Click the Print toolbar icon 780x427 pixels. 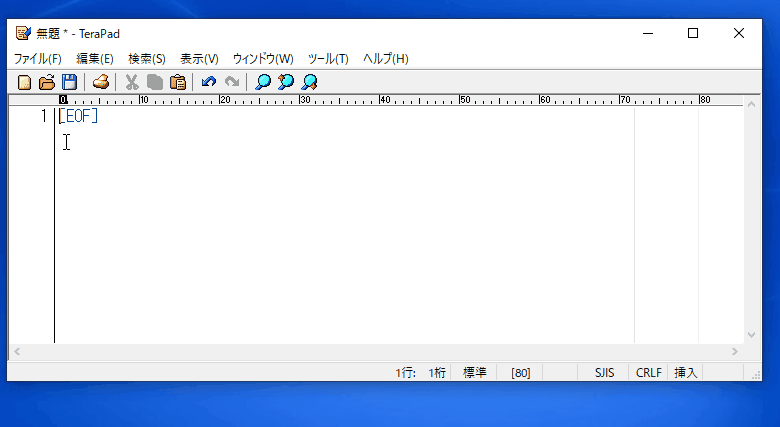coord(100,82)
